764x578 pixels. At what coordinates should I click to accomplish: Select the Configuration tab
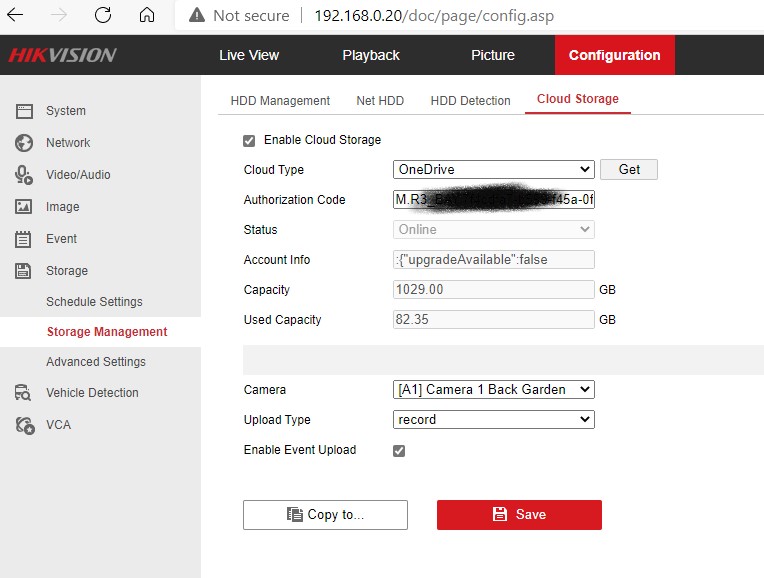tap(614, 55)
